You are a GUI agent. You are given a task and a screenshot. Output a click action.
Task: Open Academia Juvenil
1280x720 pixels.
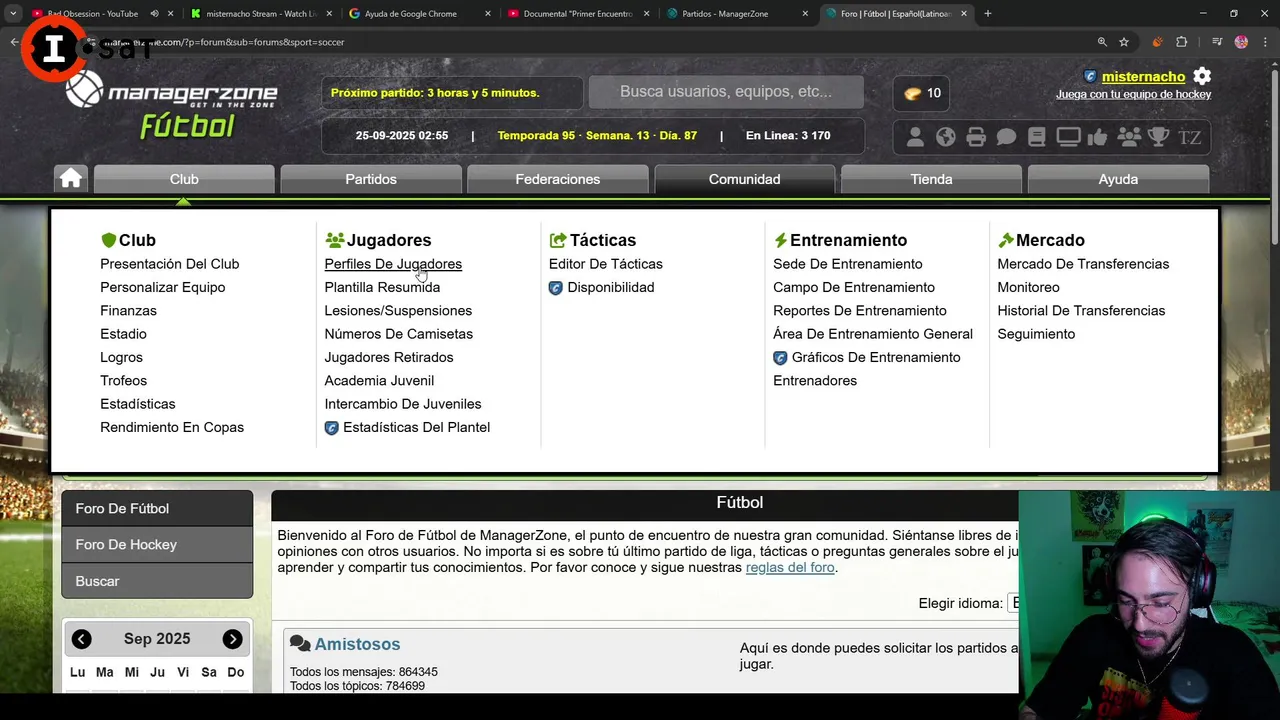pyautogui.click(x=379, y=381)
